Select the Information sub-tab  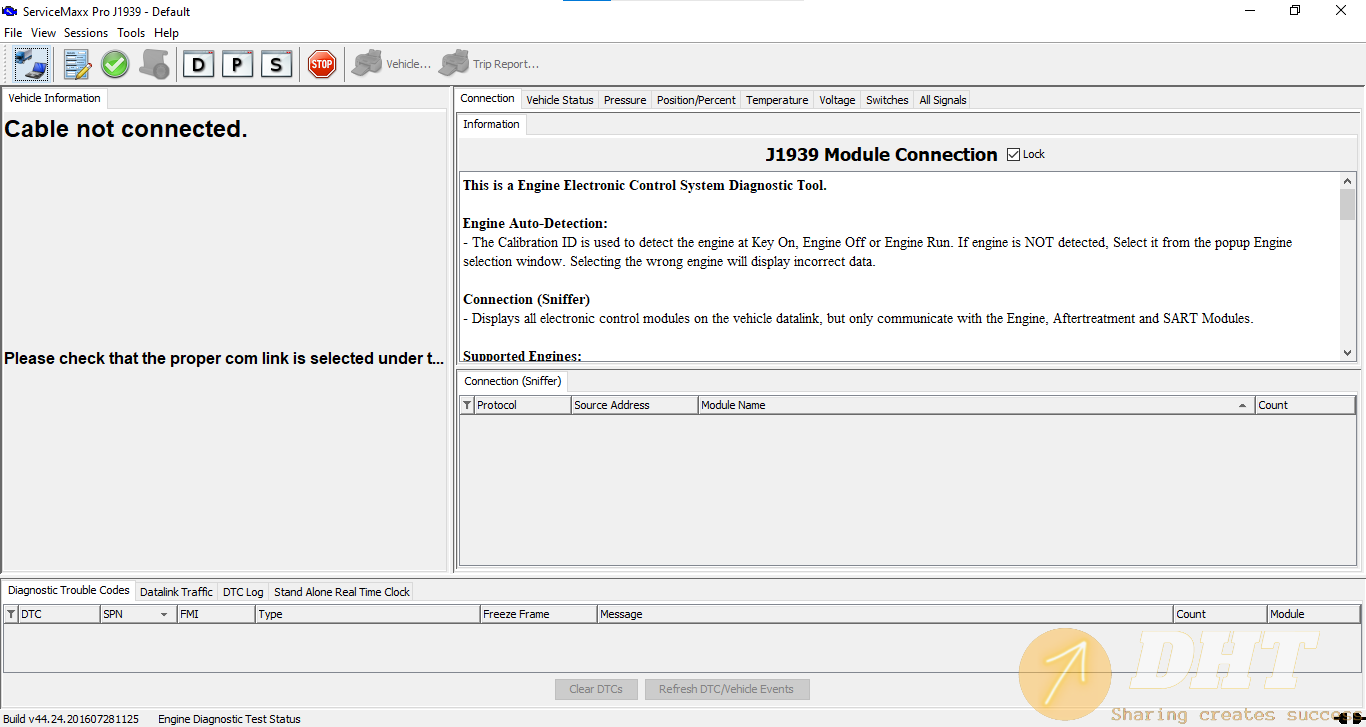point(491,124)
